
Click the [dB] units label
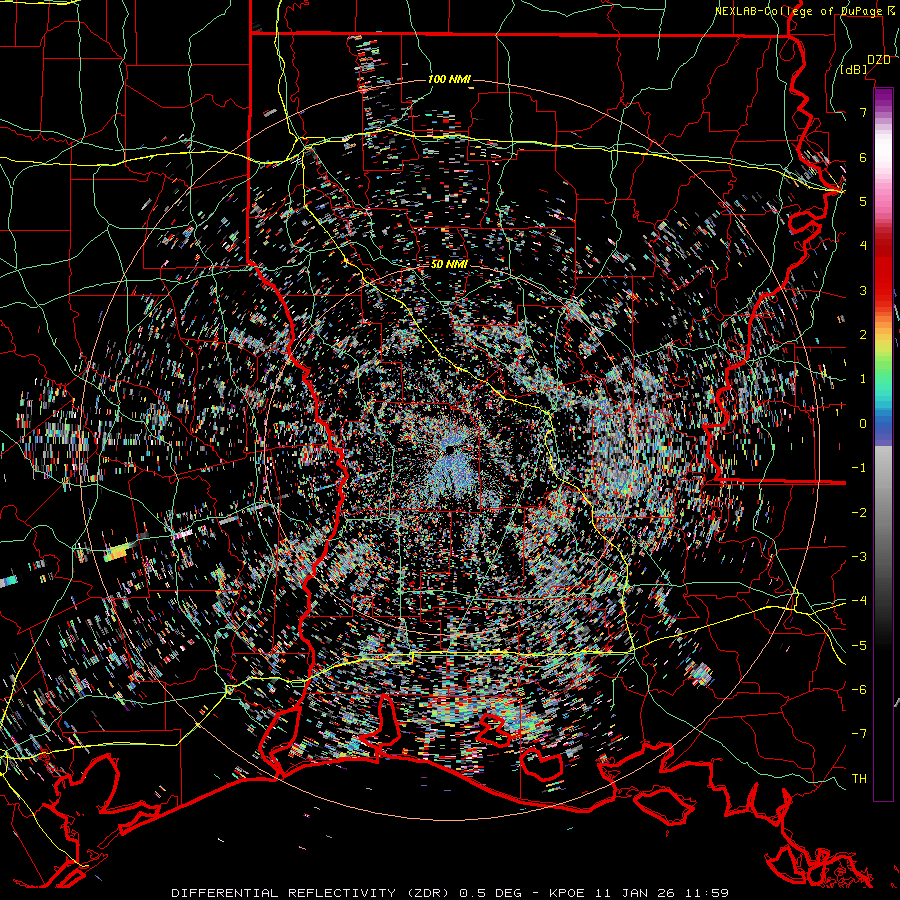click(854, 70)
